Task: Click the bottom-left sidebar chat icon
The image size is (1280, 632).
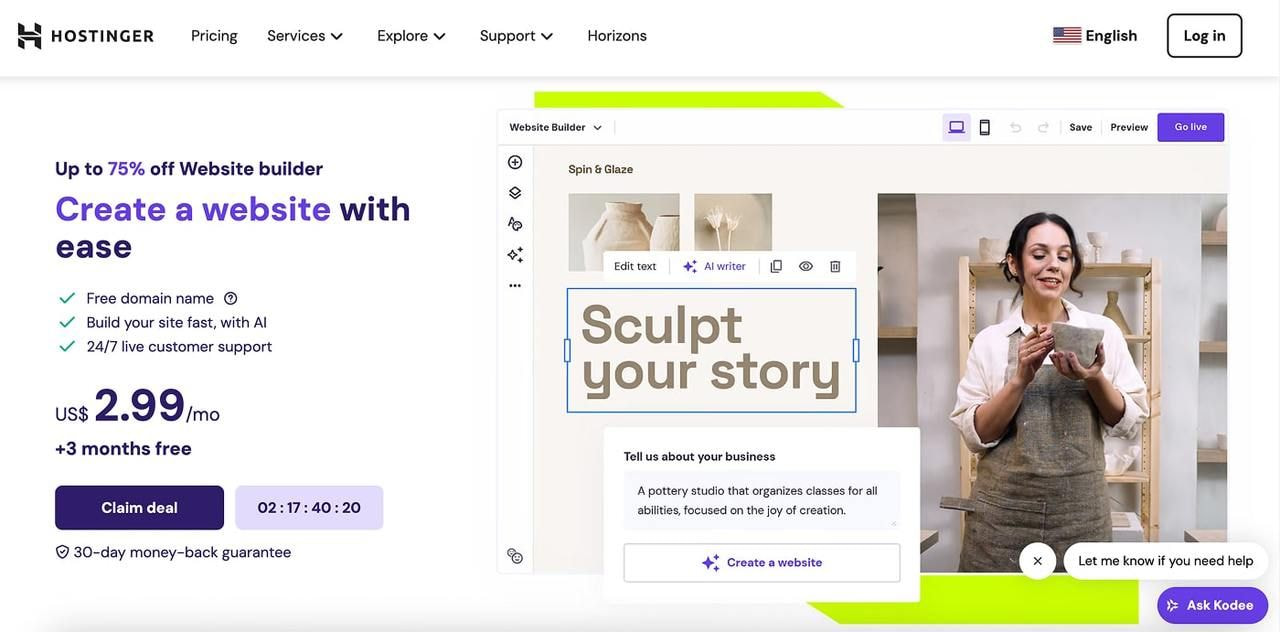Action: tap(515, 555)
